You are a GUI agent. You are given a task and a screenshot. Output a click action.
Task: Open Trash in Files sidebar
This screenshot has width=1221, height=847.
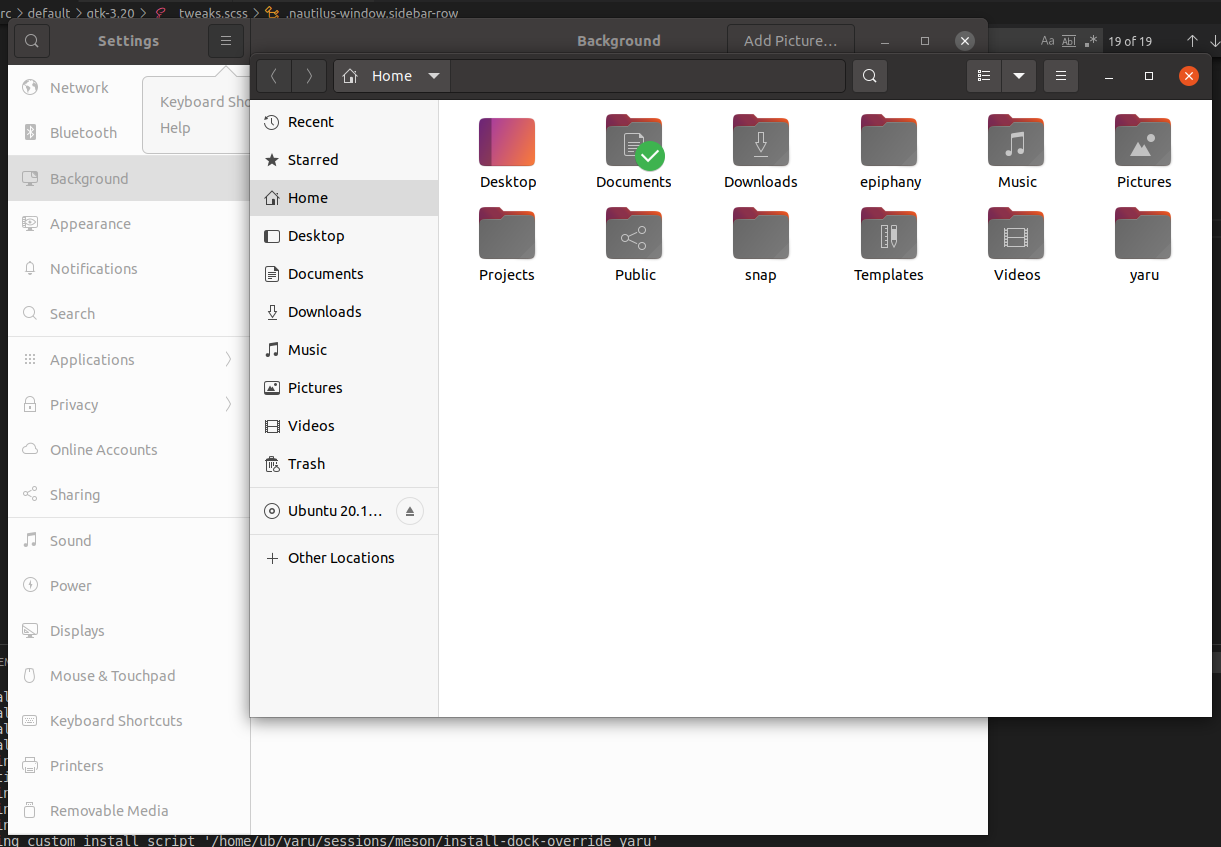[344, 464]
